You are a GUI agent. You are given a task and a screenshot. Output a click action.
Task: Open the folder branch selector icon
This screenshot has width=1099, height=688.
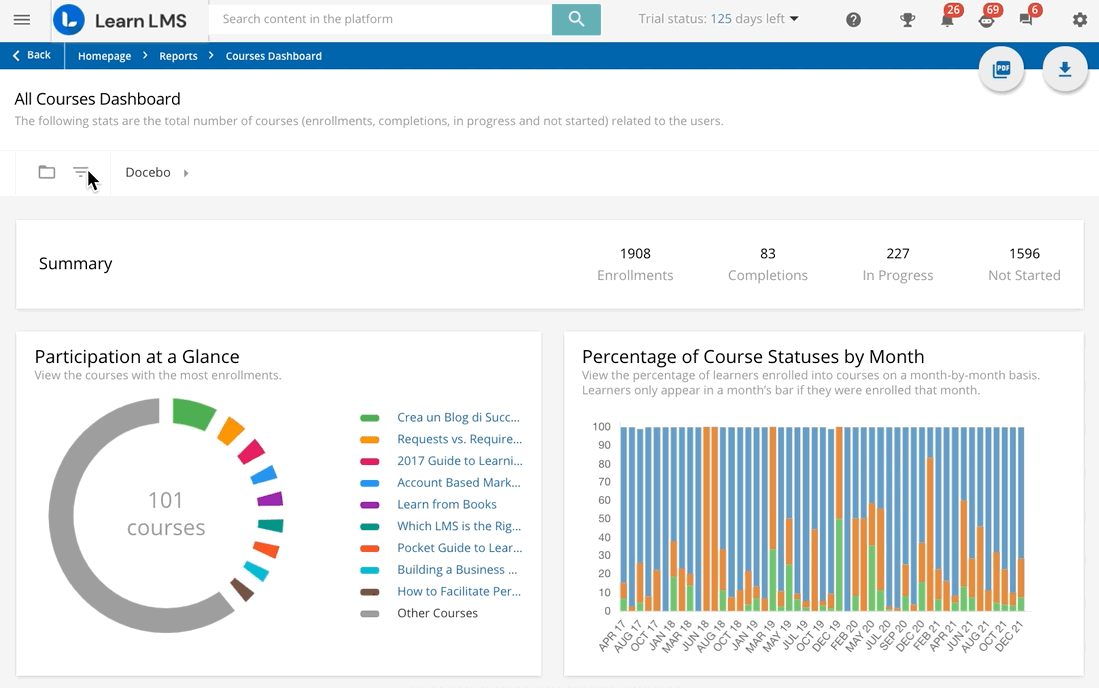click(47, 172)
